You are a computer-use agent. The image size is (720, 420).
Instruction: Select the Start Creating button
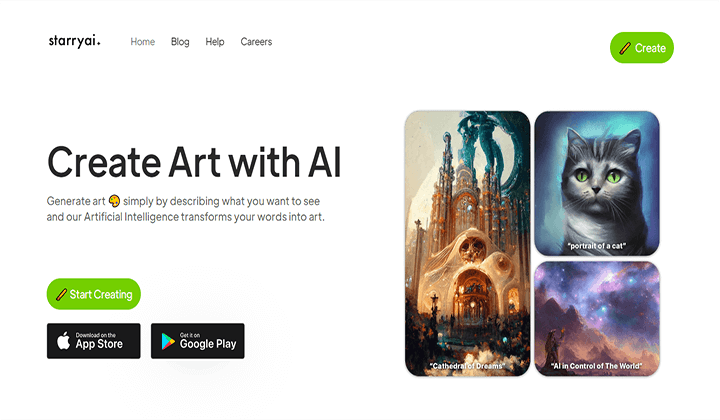pos(94,294)
